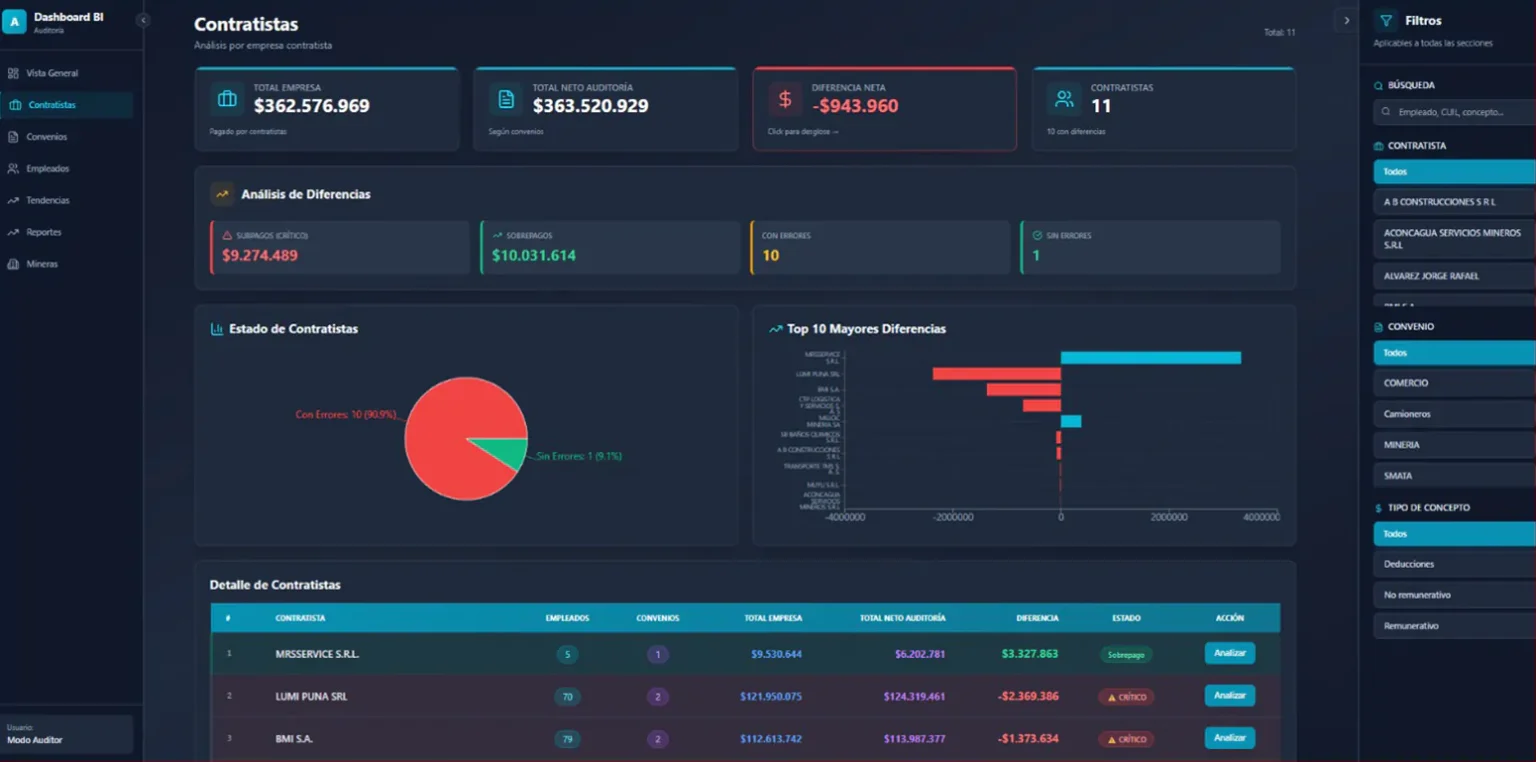Click the briefcase icon in Total Empresa card
The height and width of the screenshot is (762, 1536).
point(227,99)
